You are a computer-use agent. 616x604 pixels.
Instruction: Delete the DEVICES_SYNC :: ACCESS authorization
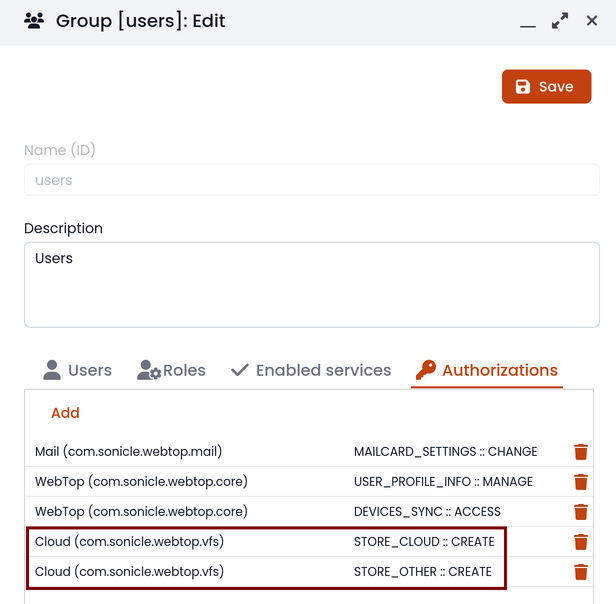click(x=581, y=512)
